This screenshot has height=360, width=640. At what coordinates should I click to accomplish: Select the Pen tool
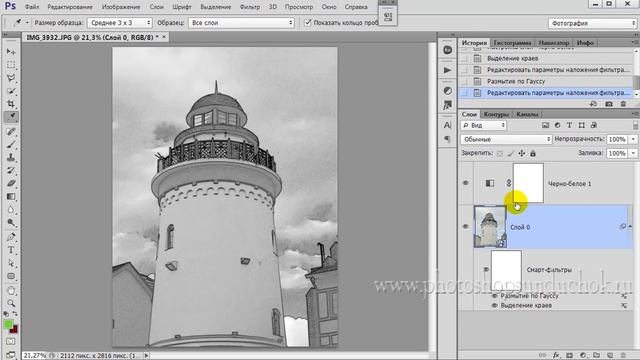click(x=11, y=237)
